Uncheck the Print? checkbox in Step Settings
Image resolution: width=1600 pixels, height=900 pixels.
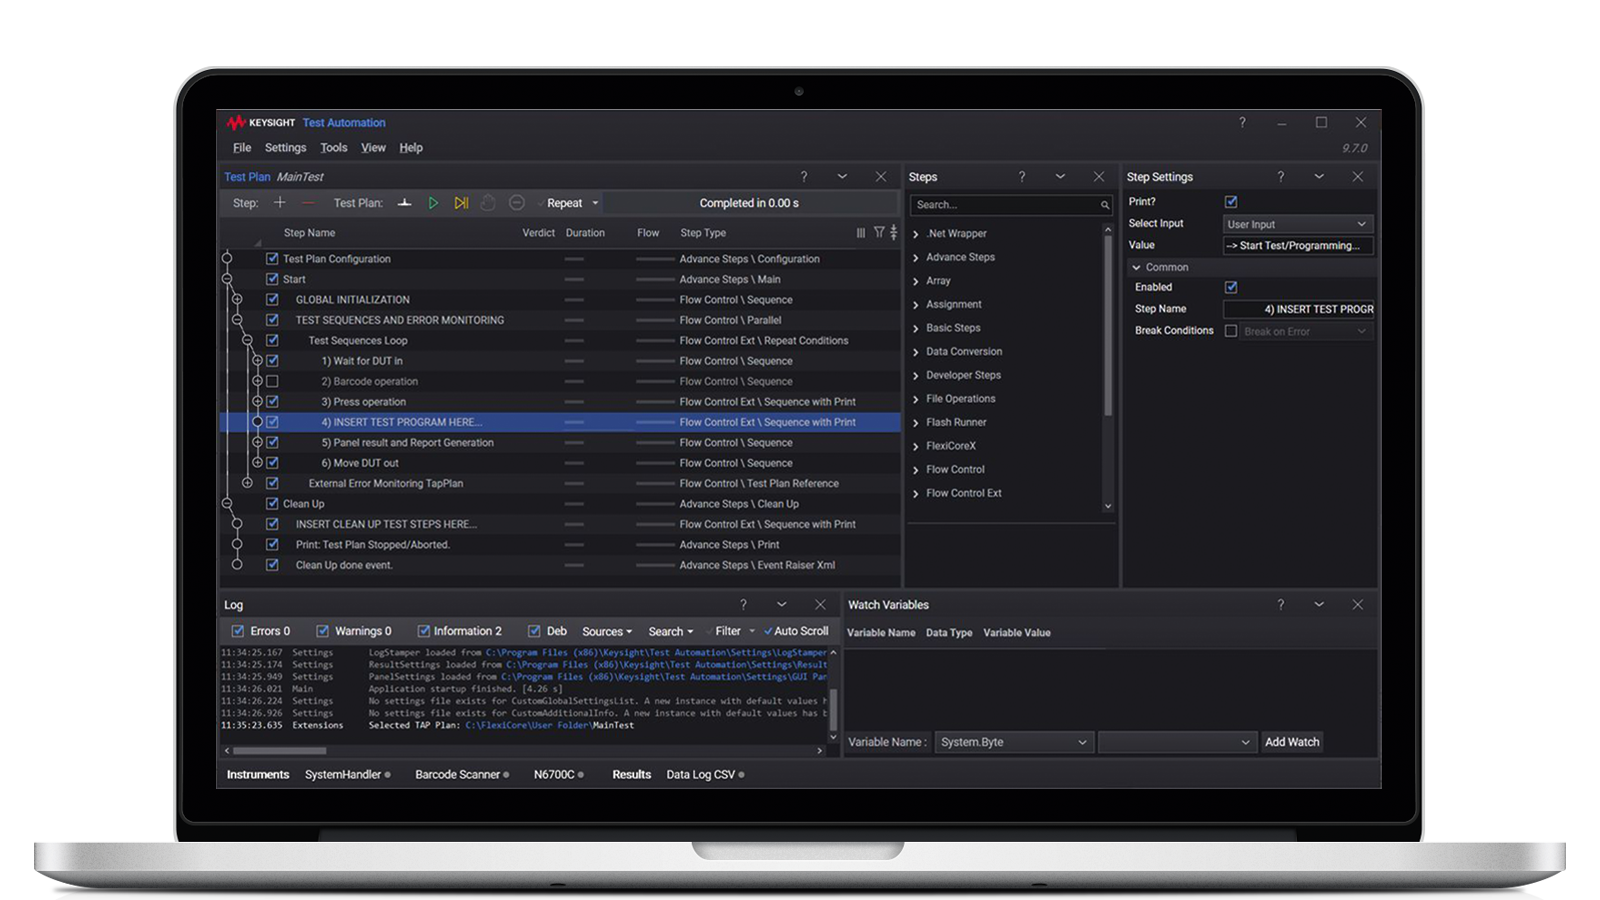point(1231,202)
